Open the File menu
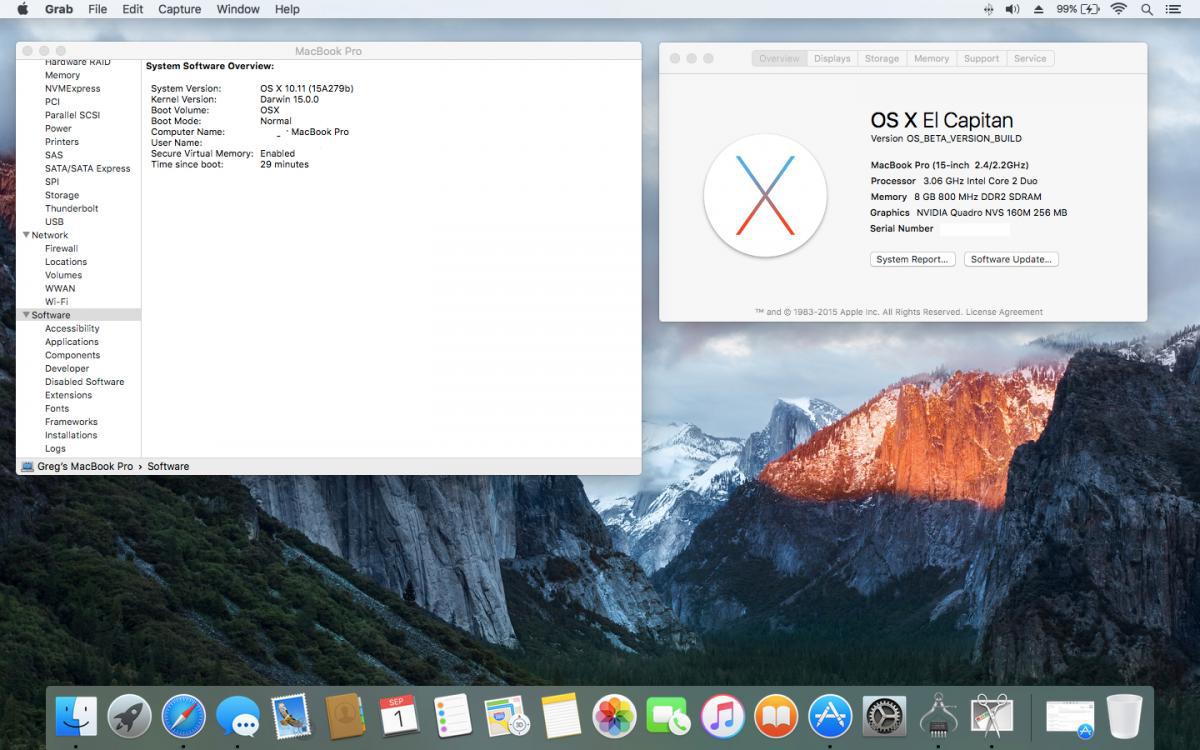The width and height of the screenshot is (1200, 750). [x=97, y=9]
